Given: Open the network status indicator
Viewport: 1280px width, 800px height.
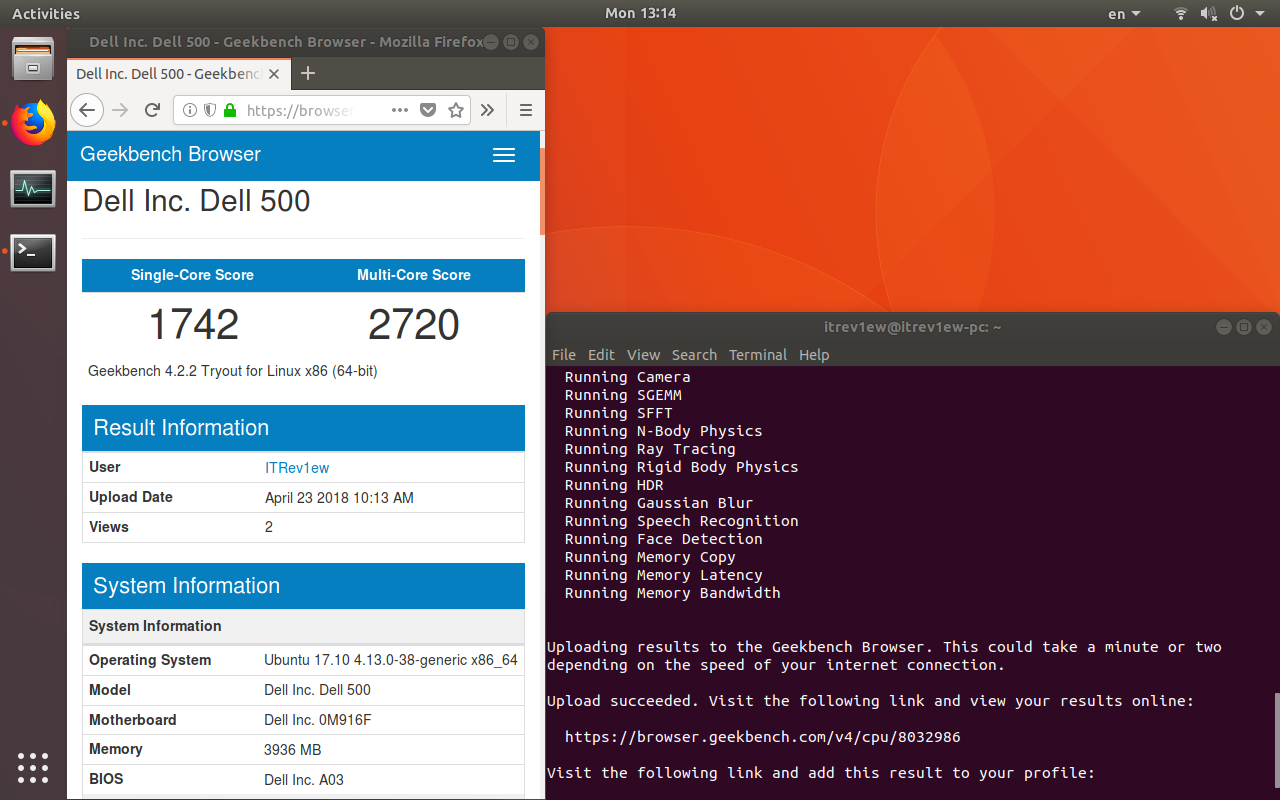Looking at the screenshot, I should 1181,13.
